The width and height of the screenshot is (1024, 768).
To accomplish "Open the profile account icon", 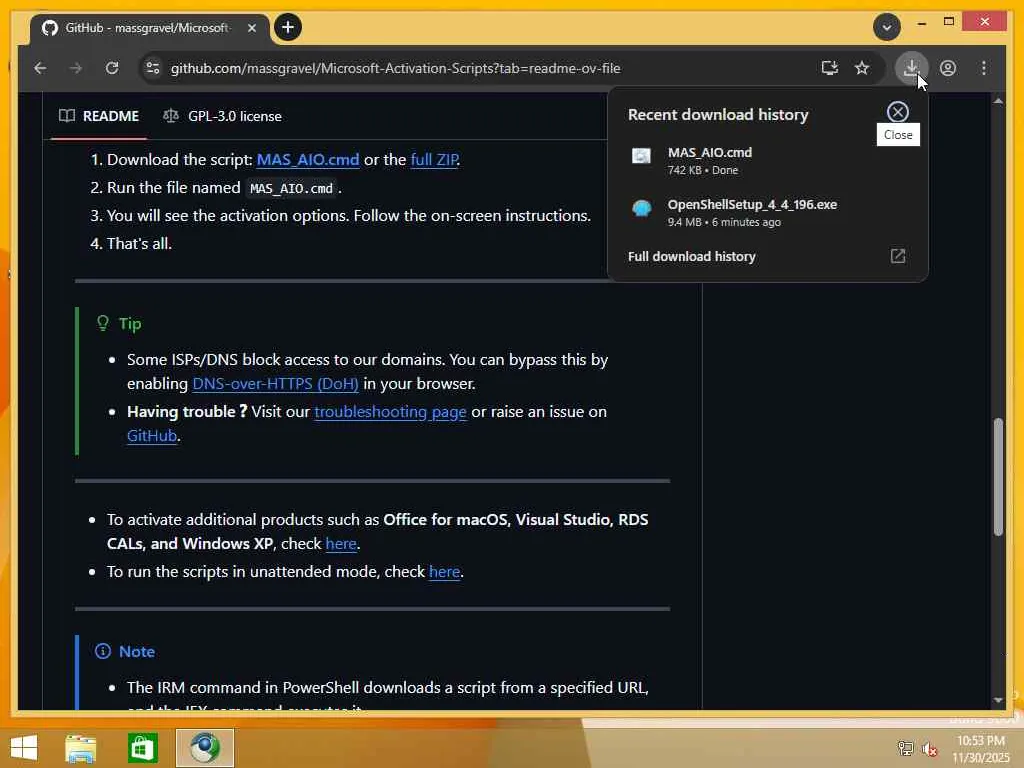I will [948, 68].
